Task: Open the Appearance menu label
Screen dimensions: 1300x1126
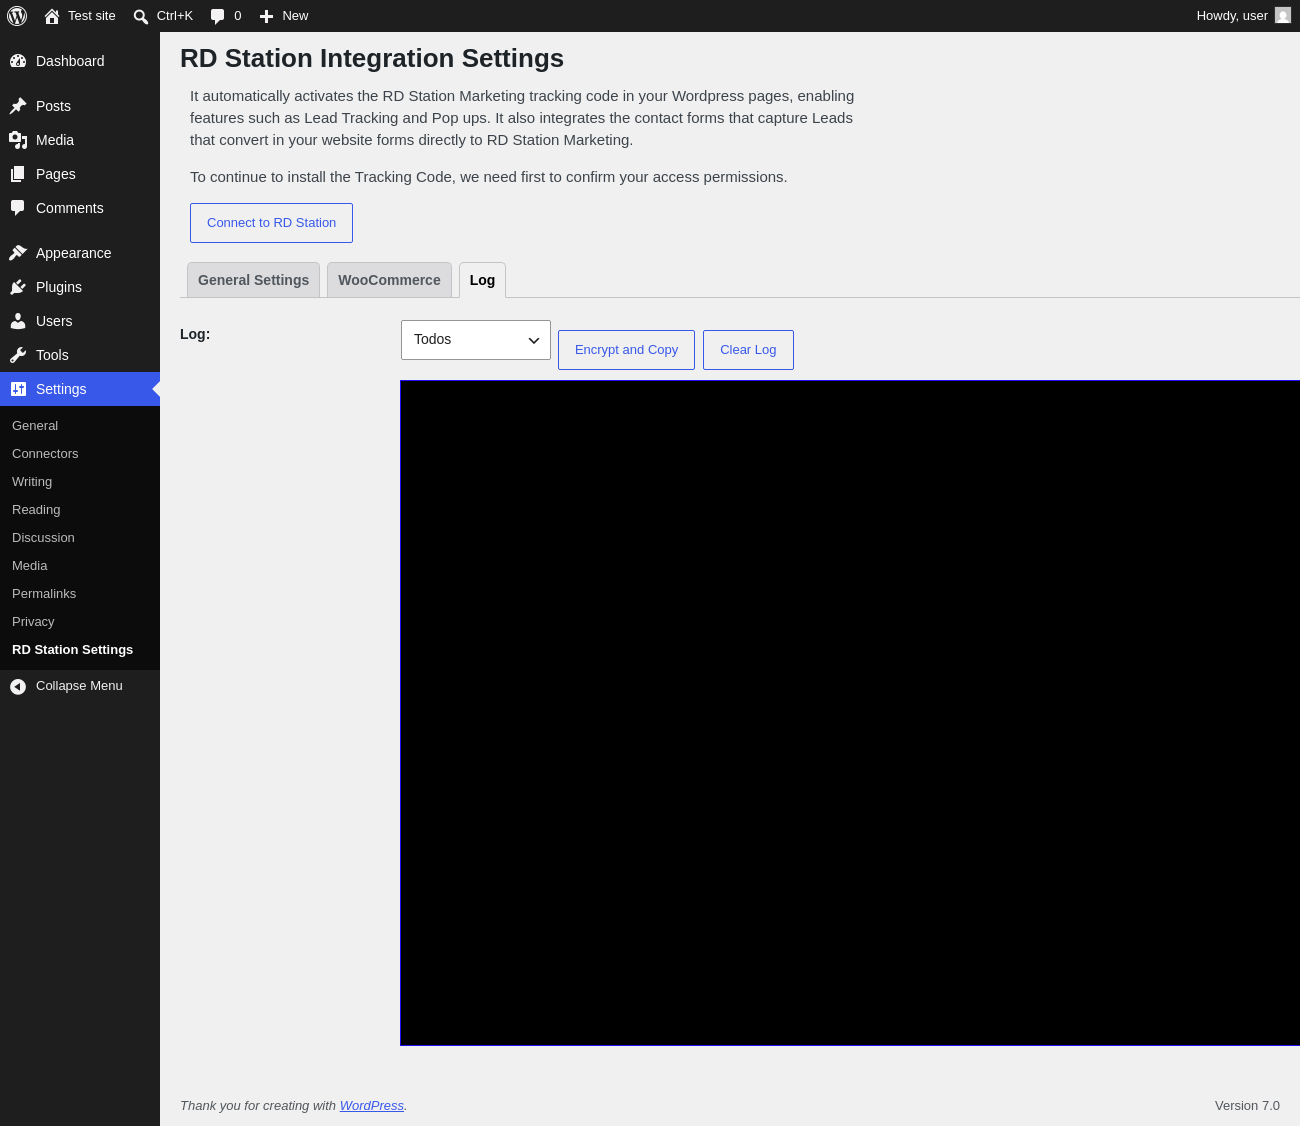Action: (x=73, y=253)
